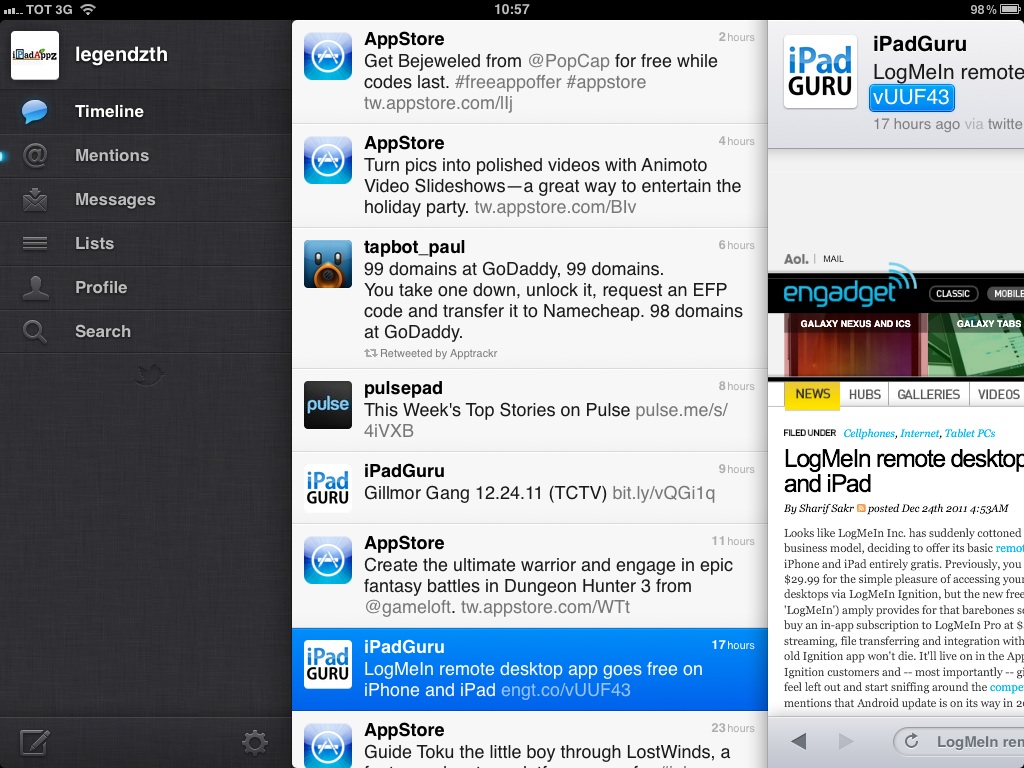The width and height of the screenshot is (1024, 768).
Task: Tap highlighted vUUF43 link in detail header
Action: [912, 97]
